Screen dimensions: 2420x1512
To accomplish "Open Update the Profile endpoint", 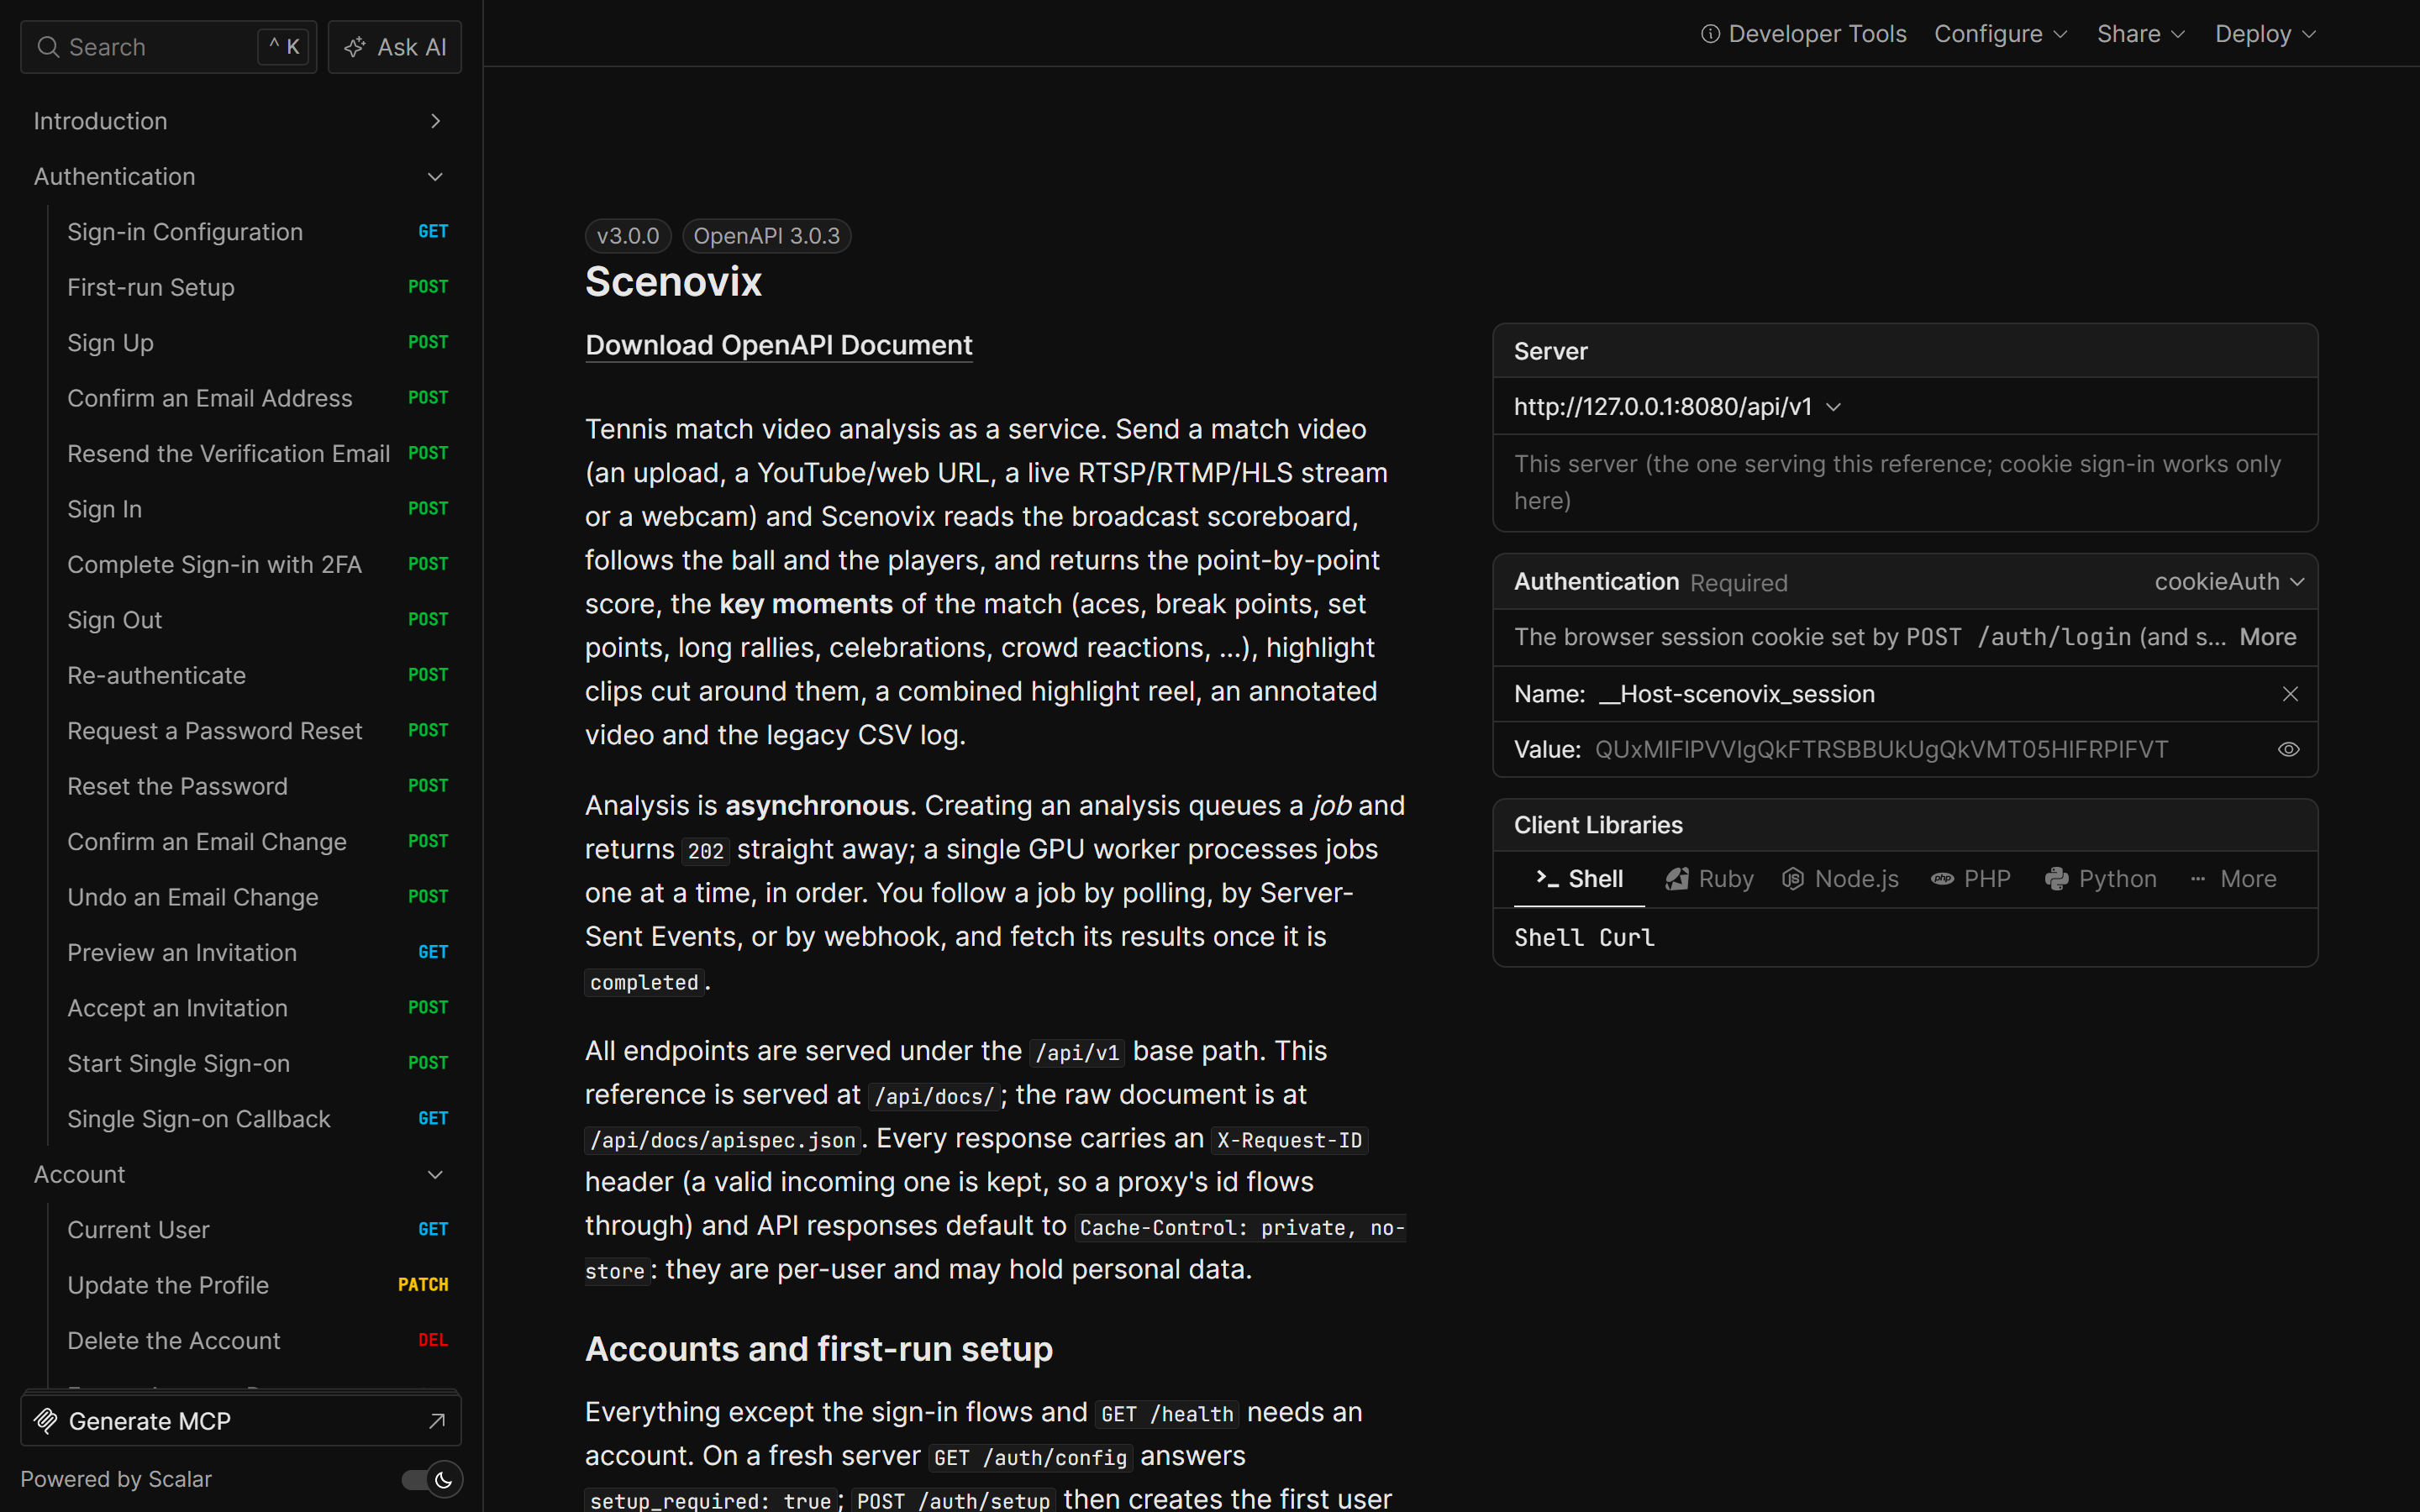I will pyautogui.click(x=257, y=1286).
